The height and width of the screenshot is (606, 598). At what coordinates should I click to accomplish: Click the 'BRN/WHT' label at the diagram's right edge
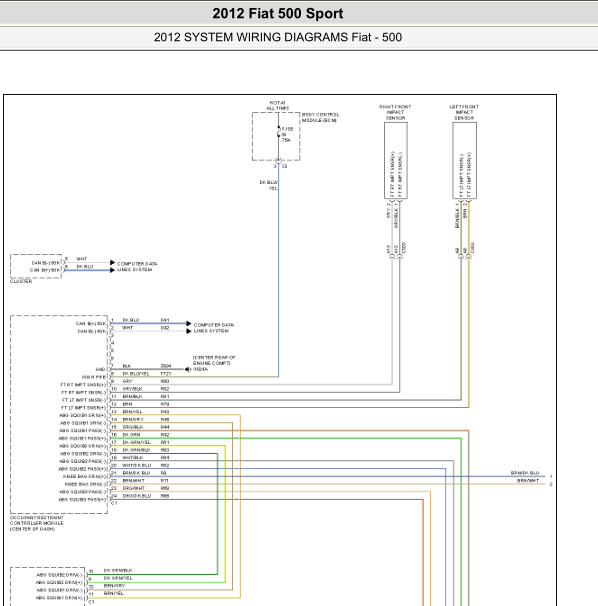click(x=528, y=481)
